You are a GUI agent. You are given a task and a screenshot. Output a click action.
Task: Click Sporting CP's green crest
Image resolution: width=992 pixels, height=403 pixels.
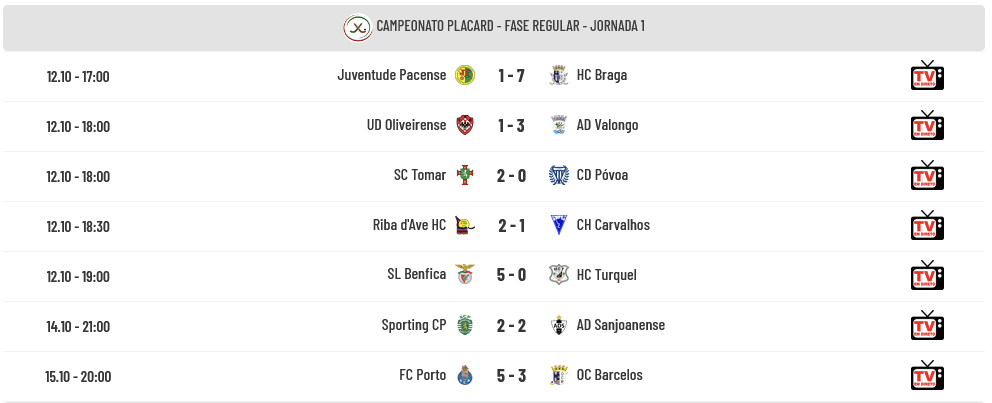pos(465,325)
